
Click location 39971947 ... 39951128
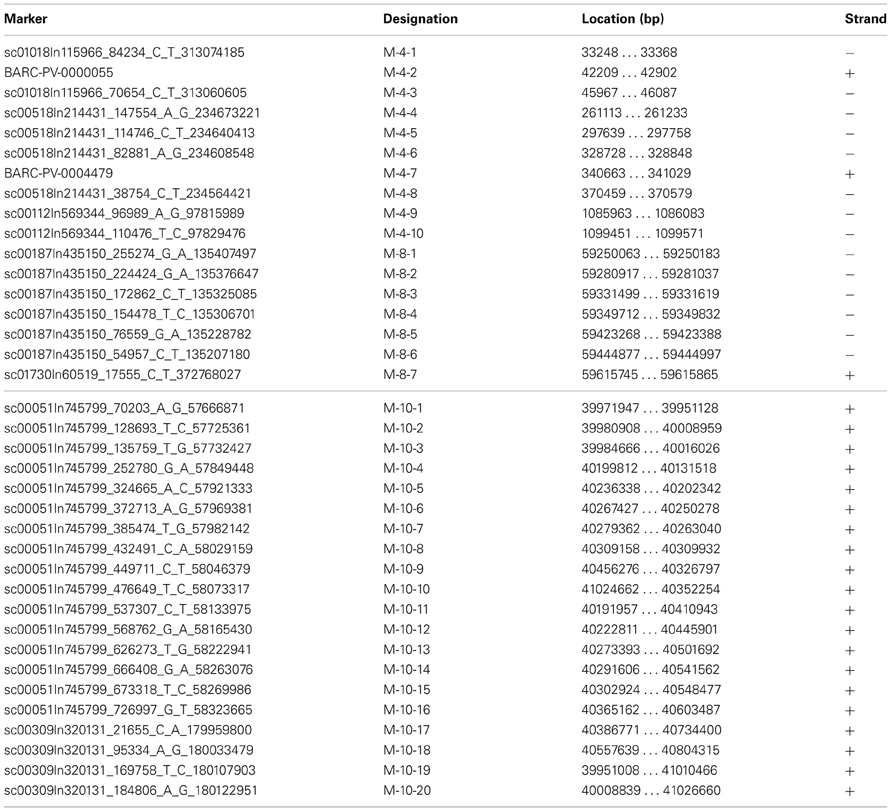click(649, 409)
